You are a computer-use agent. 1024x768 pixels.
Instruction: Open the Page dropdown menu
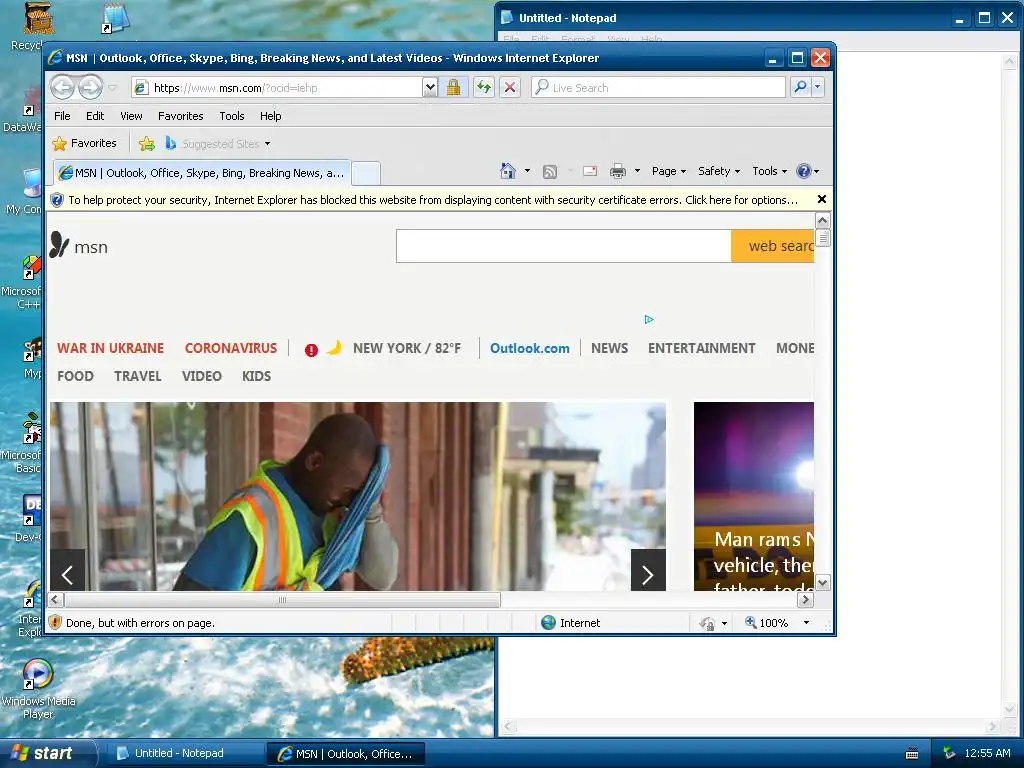pos(669,171)
